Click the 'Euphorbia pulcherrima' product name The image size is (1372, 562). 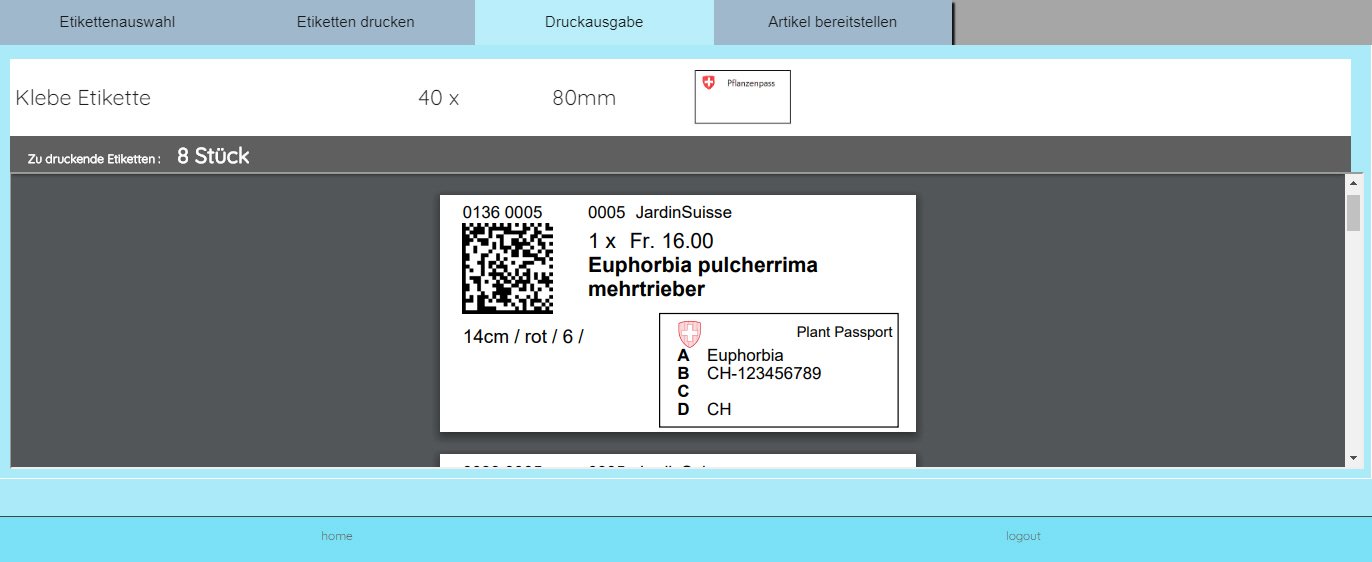point(703,265)
